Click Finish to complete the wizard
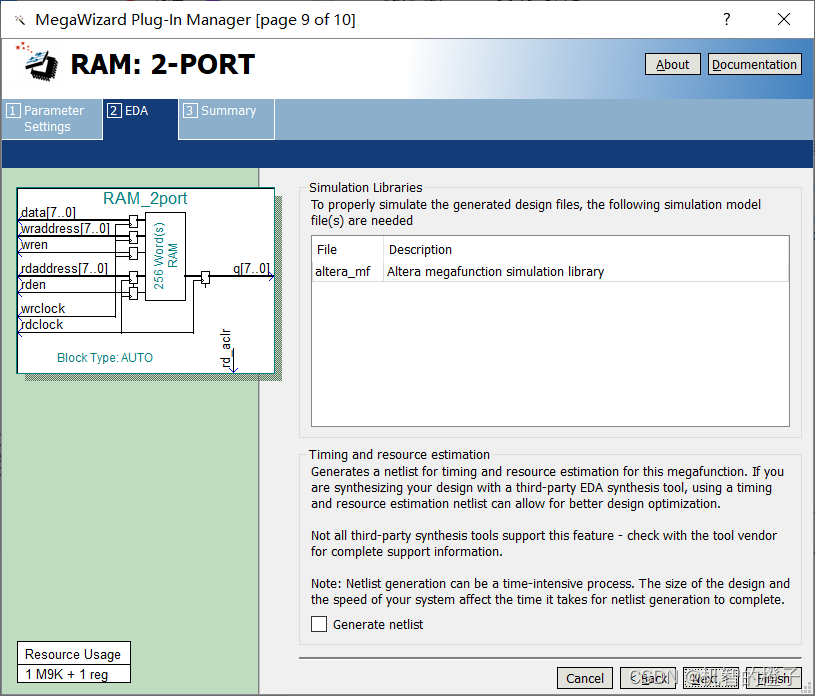 tap(773, 678)
